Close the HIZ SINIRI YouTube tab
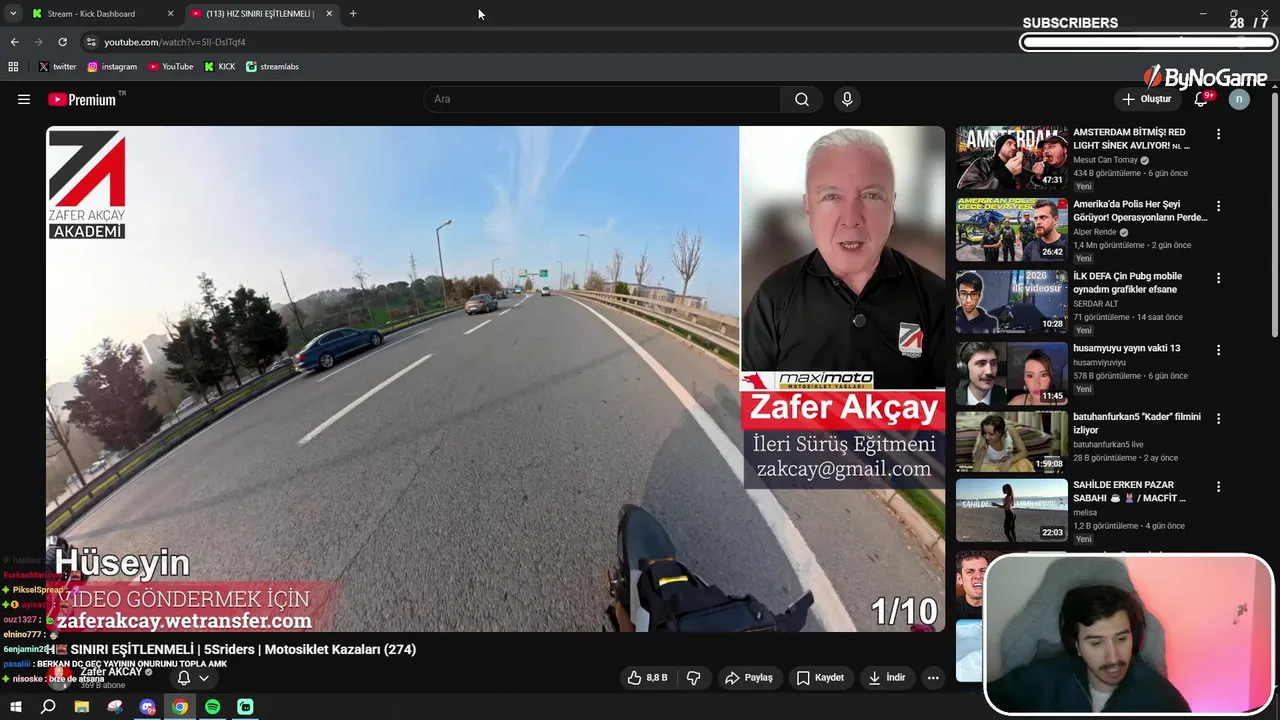 click(x=329, y=14)
